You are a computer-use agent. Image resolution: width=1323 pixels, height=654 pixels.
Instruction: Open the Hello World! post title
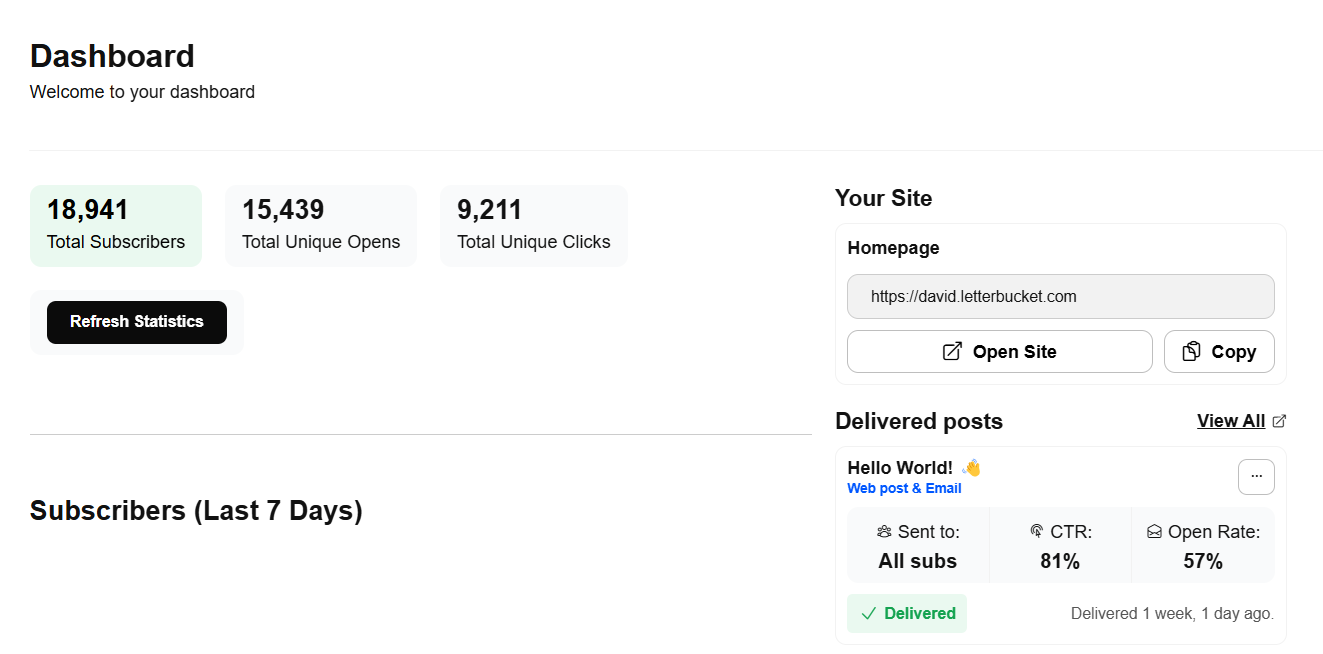(x=900, y=467)
